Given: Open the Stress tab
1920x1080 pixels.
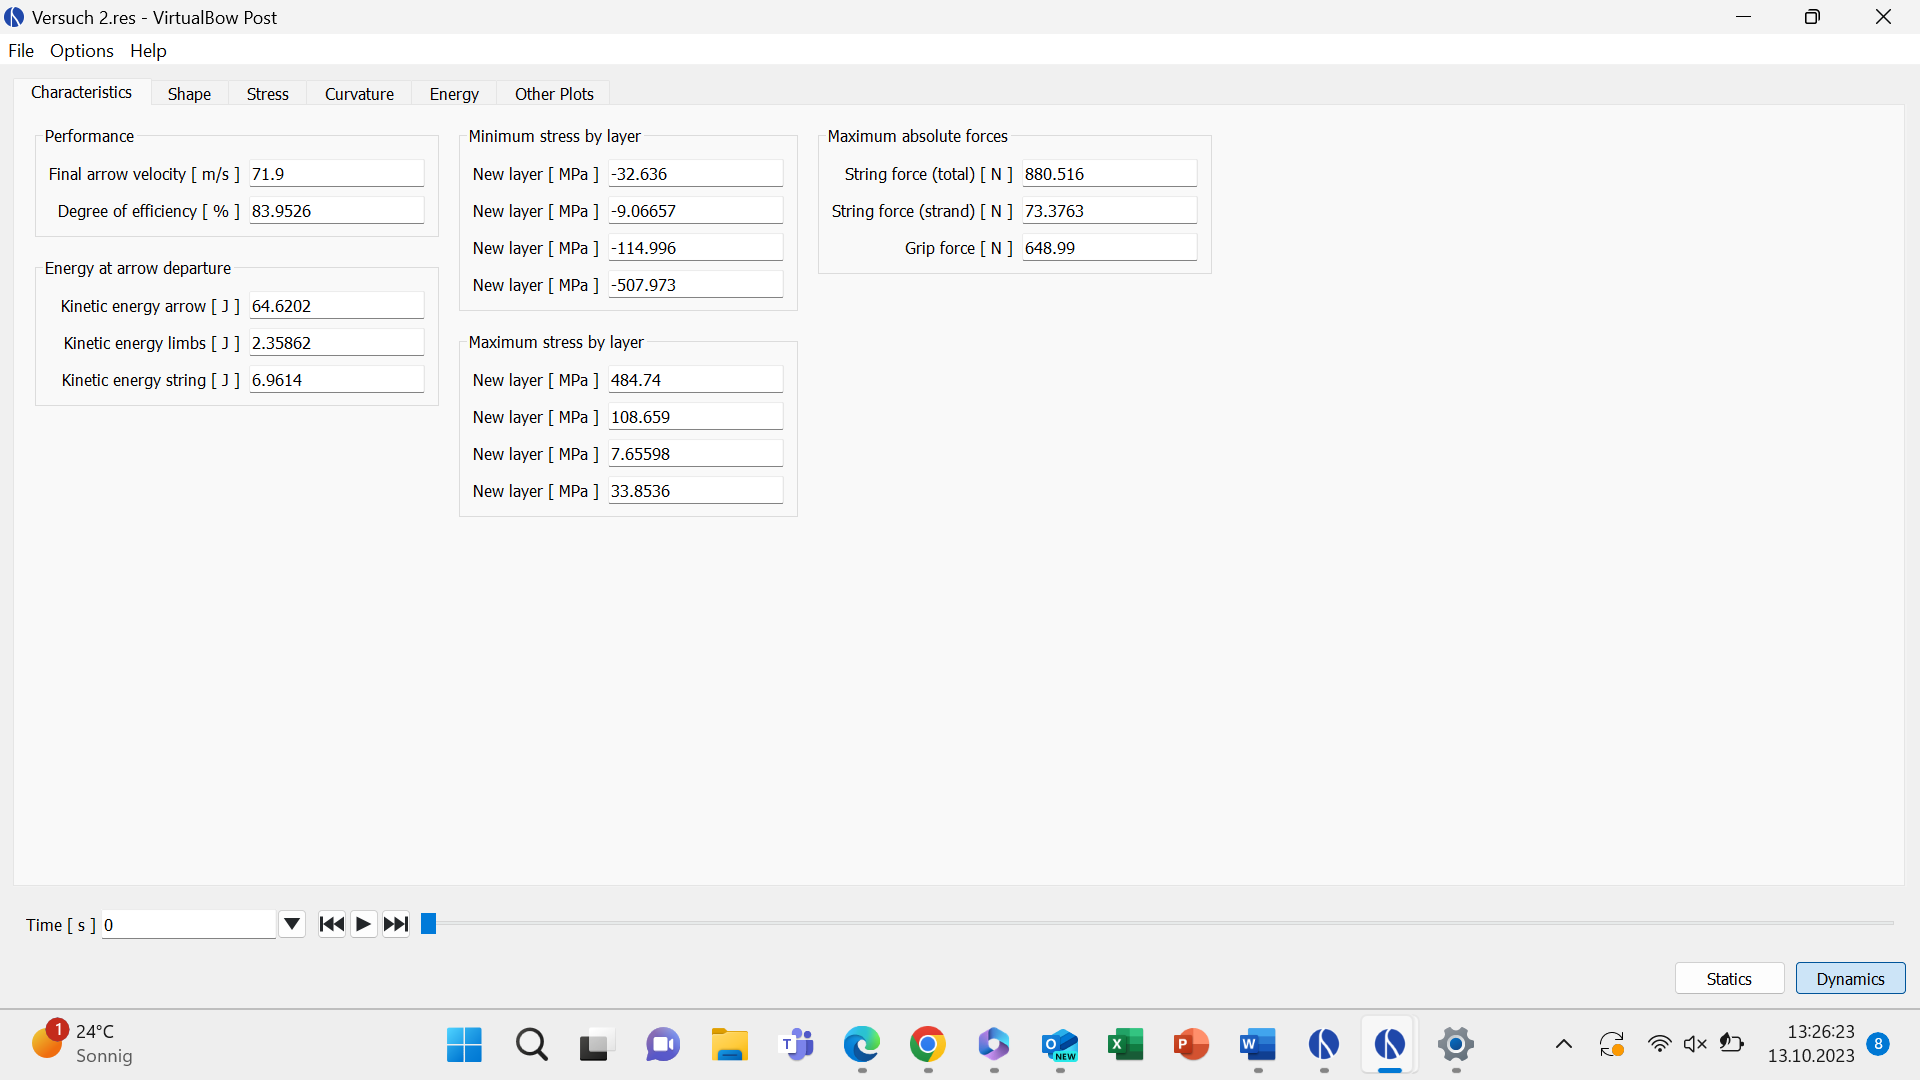Looking at the screenshot, I should (x=267, y=94).
